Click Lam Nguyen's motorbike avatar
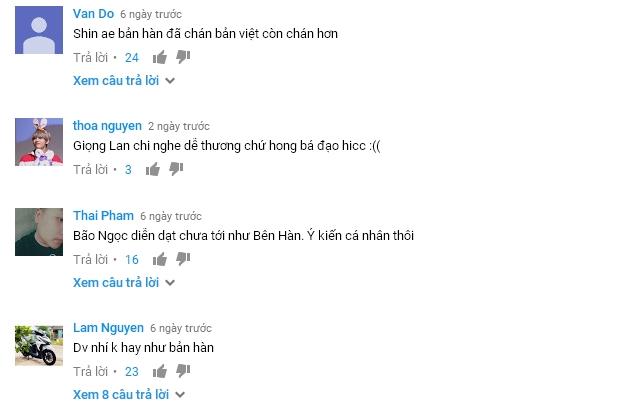Screen dimensions: 637x413 (x=39, y=346)
